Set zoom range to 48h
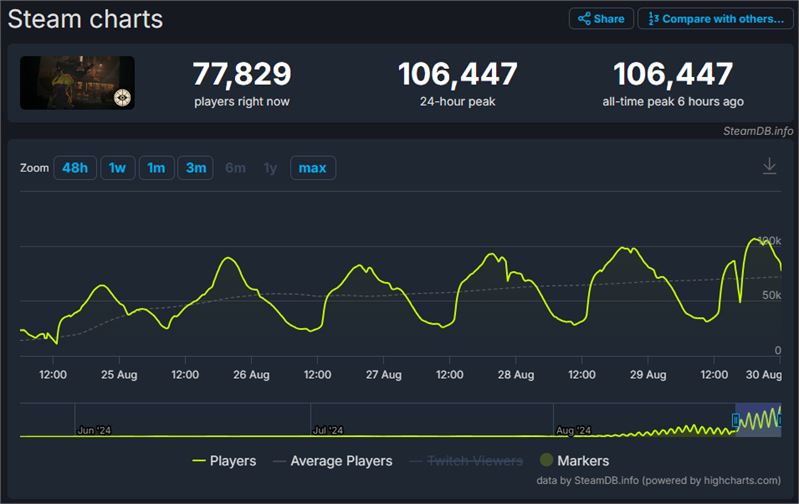The image size is (799, 504). tap(75, 168)
